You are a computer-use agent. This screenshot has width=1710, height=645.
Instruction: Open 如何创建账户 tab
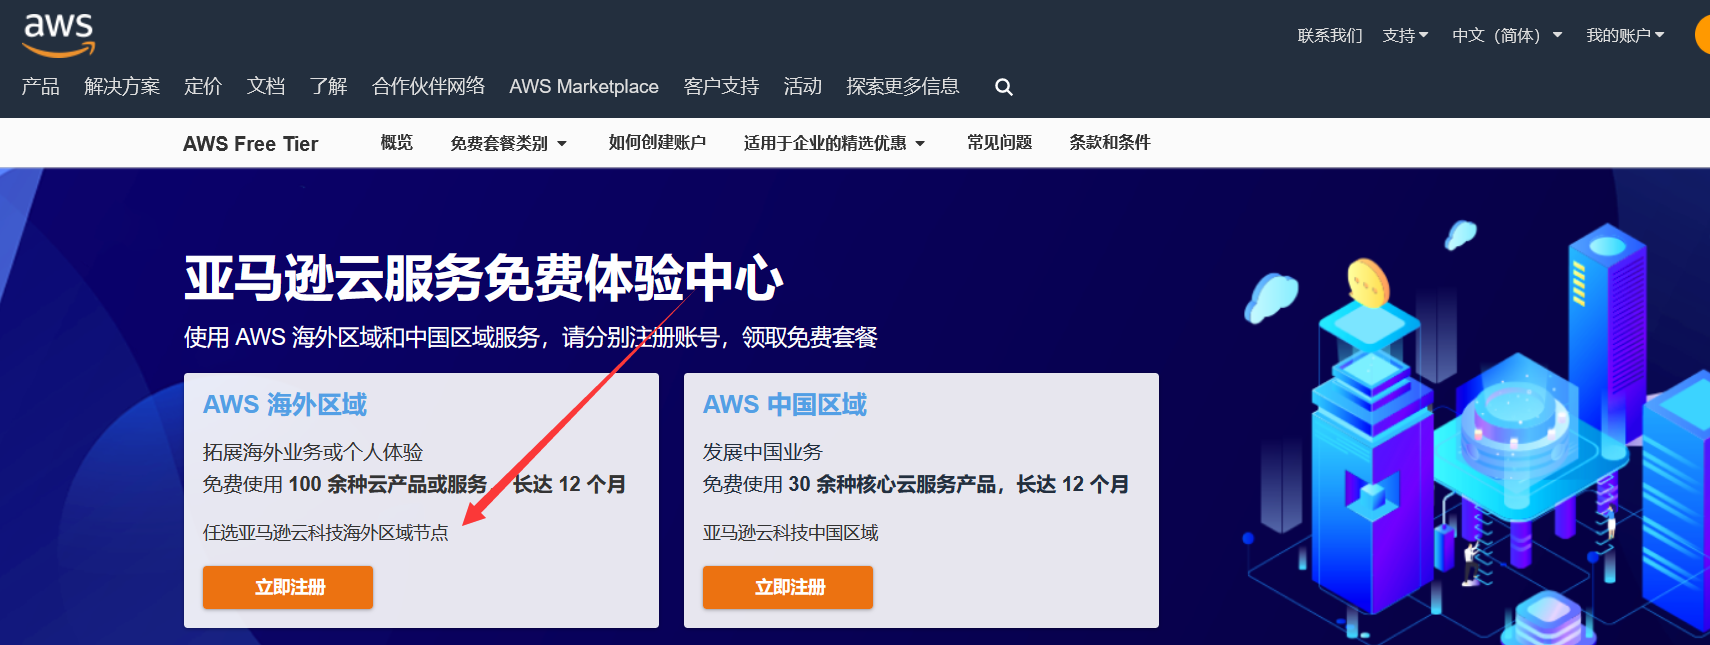(x=657, y=143)
